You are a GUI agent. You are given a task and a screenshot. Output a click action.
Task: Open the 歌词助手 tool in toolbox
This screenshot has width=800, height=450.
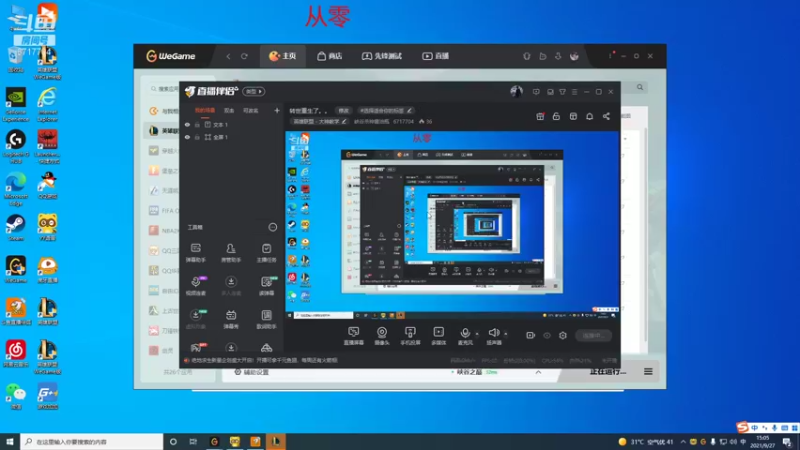266,319
